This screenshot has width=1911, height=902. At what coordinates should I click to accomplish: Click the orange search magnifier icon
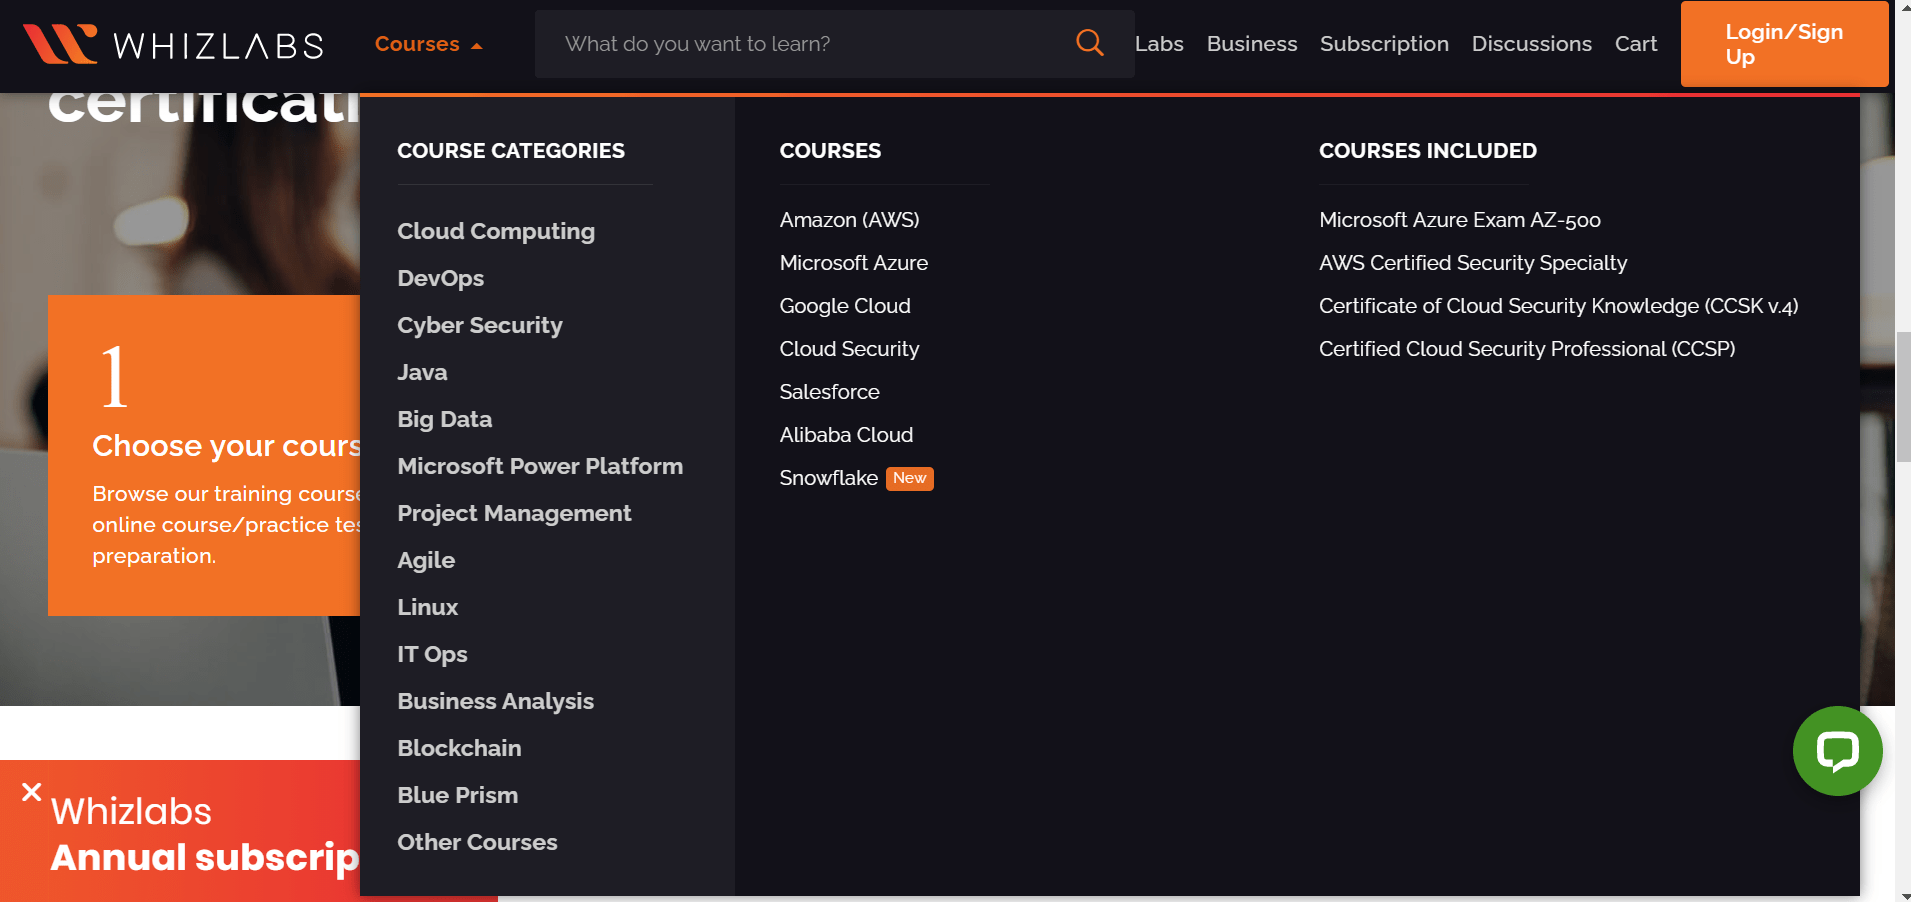(x=1089, y=43)
